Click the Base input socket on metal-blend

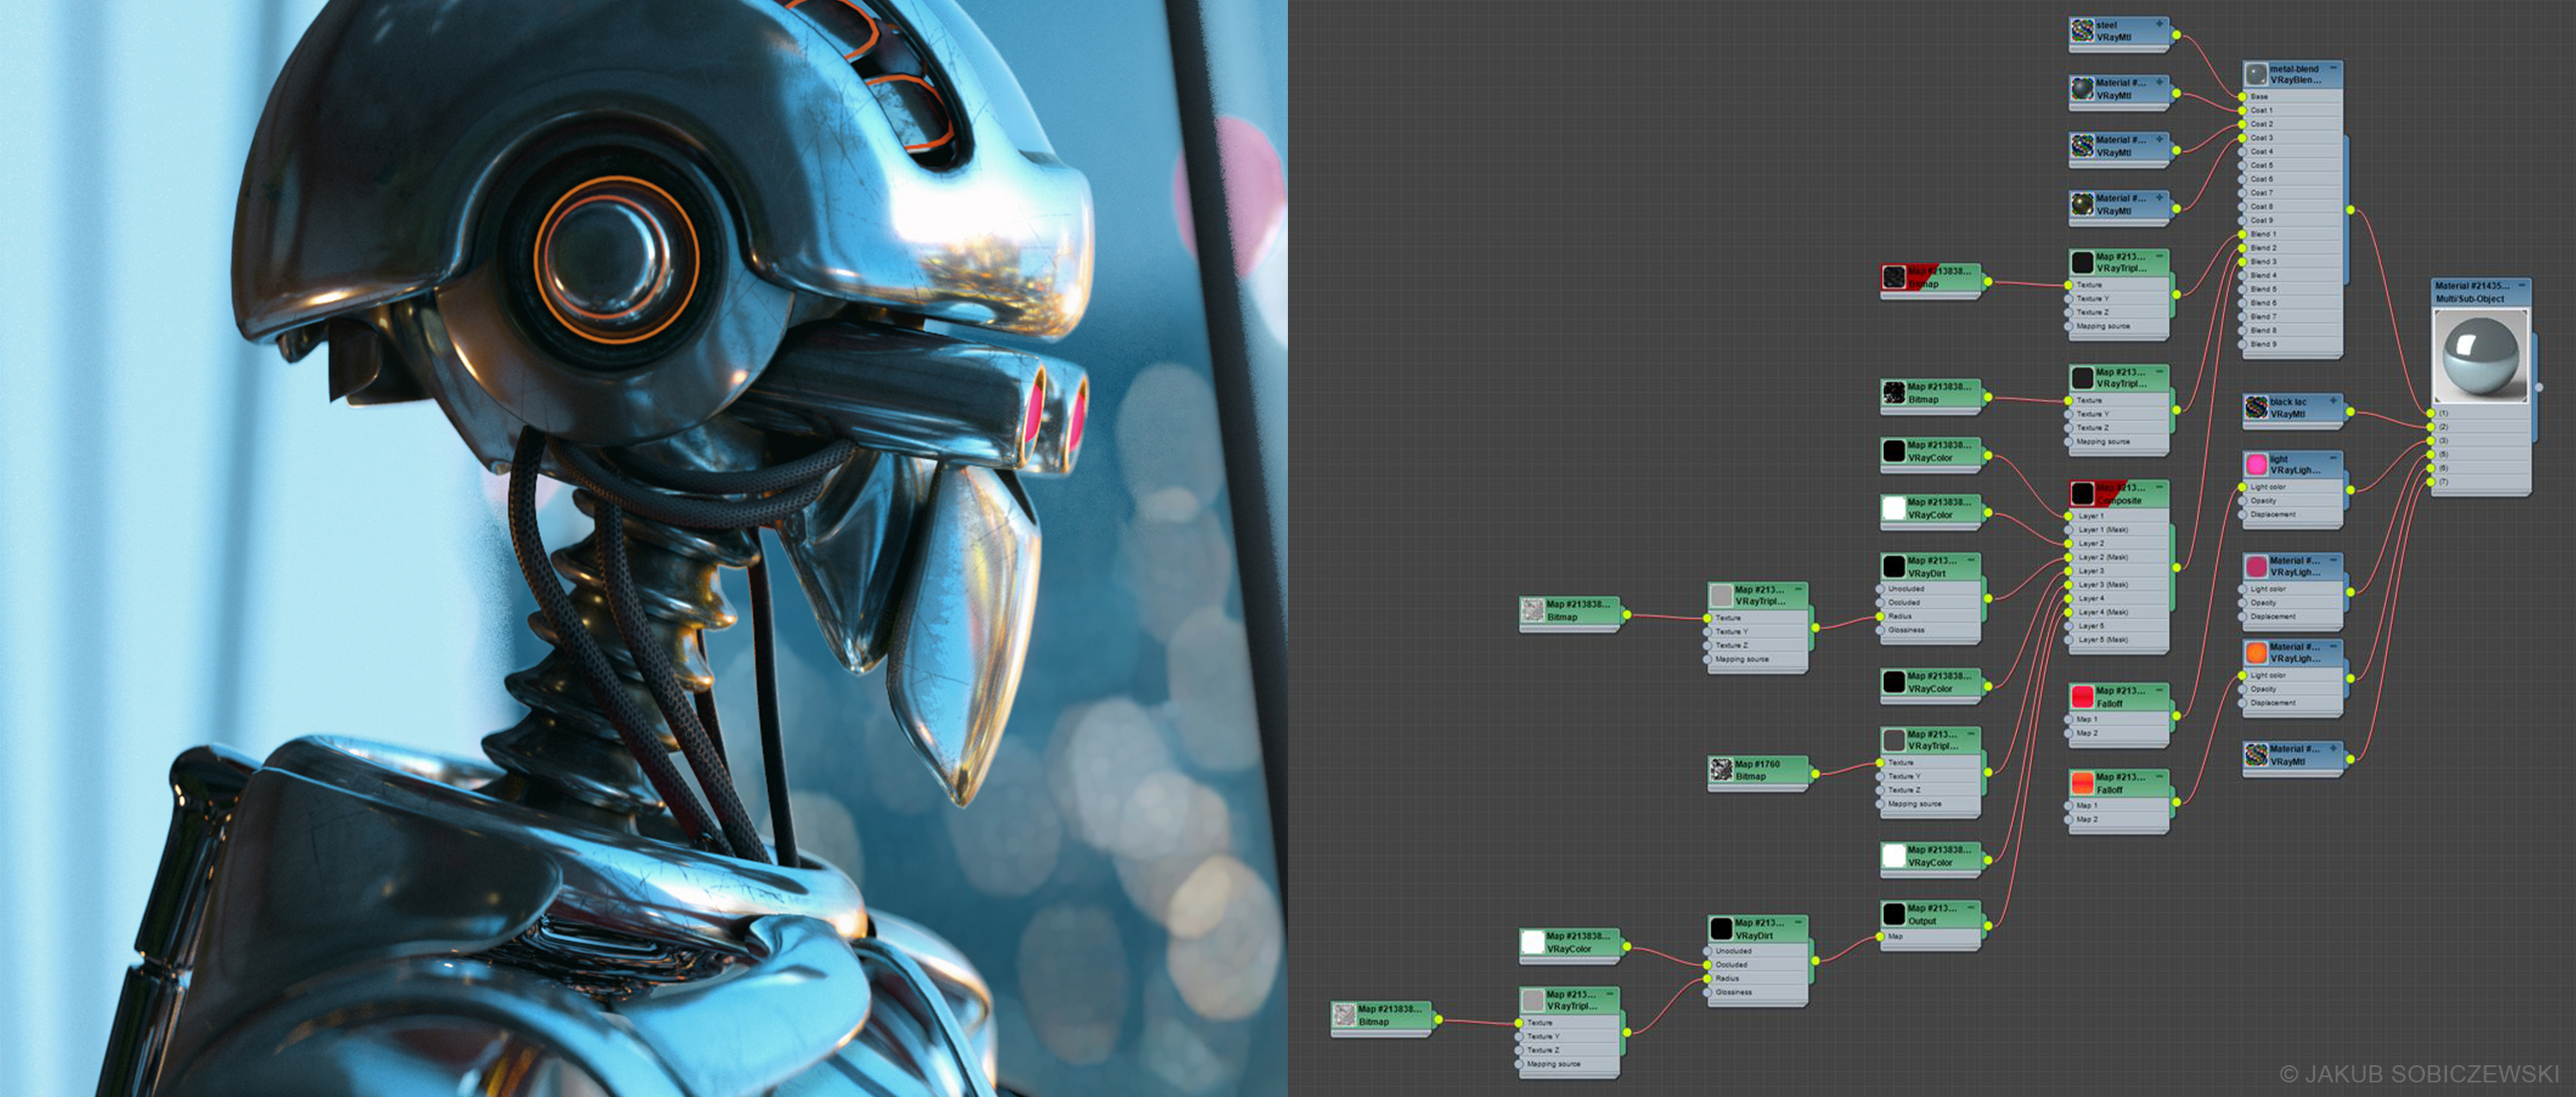pyautogui.click(x=2242, y=96)
